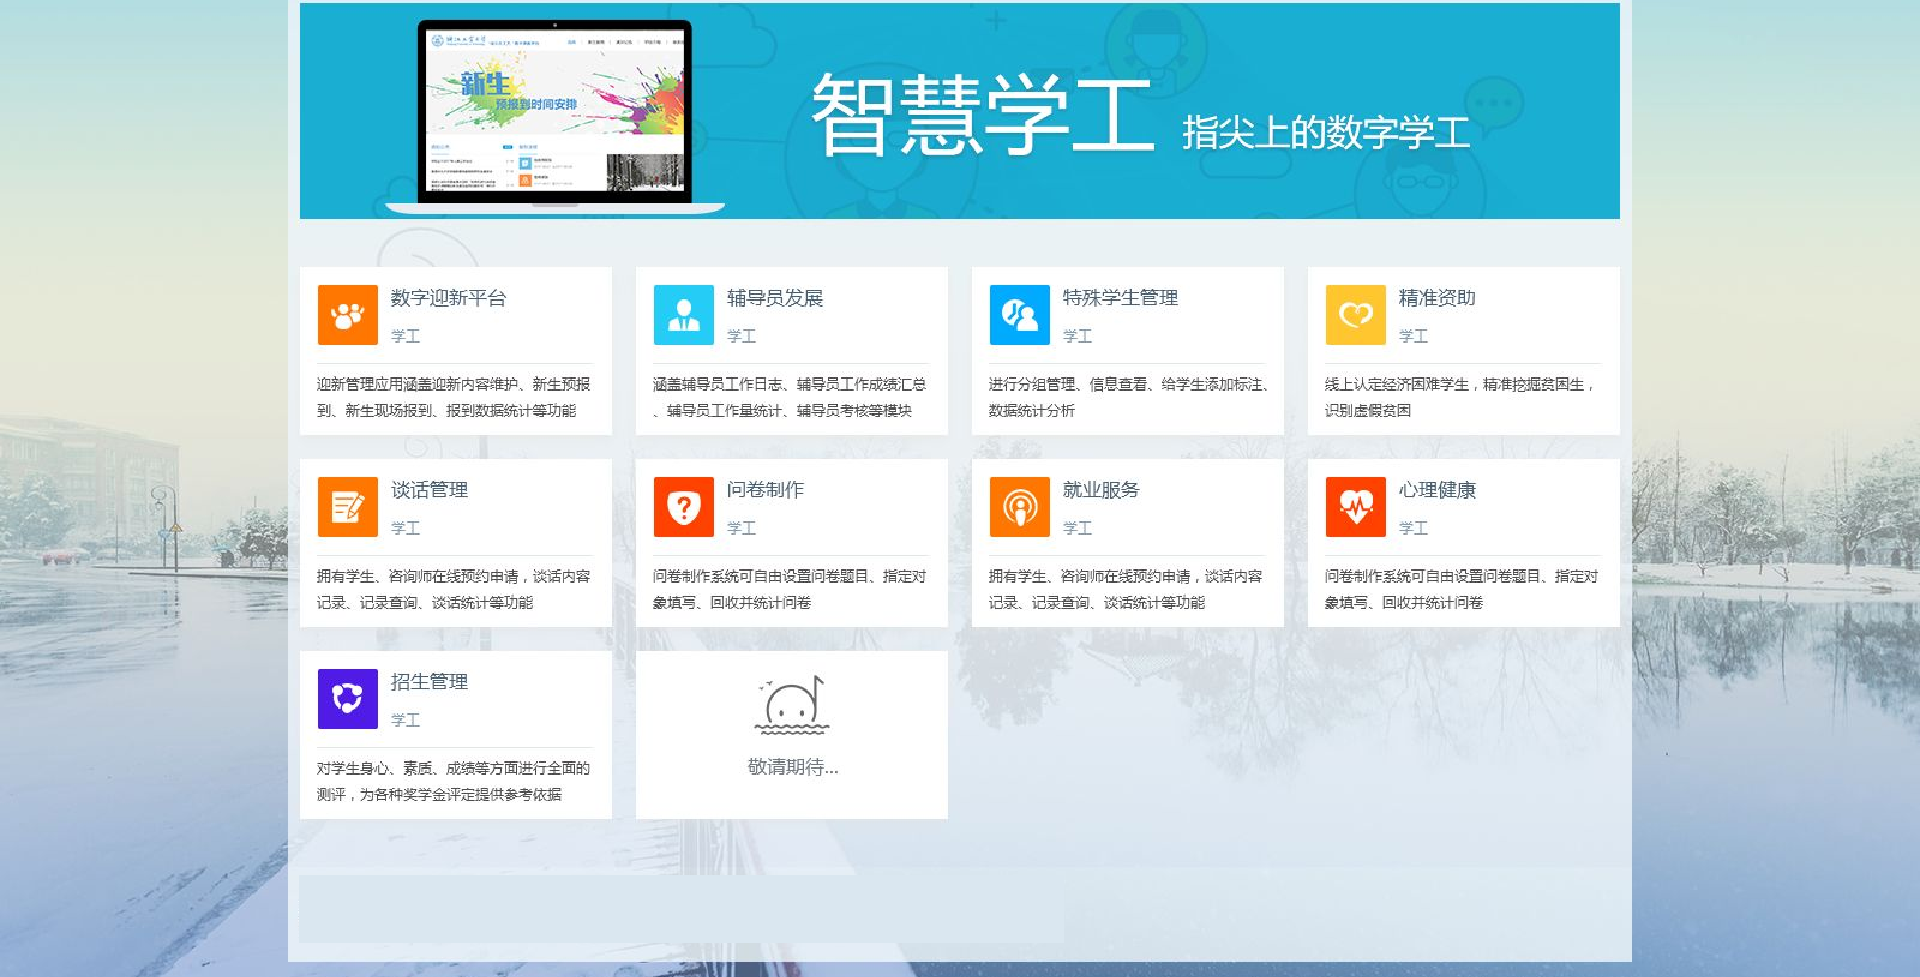Click the 就业服务 orange broadcast icon
The height and width of the screenshot is (977, 1920).
[x=1019, y=507]
